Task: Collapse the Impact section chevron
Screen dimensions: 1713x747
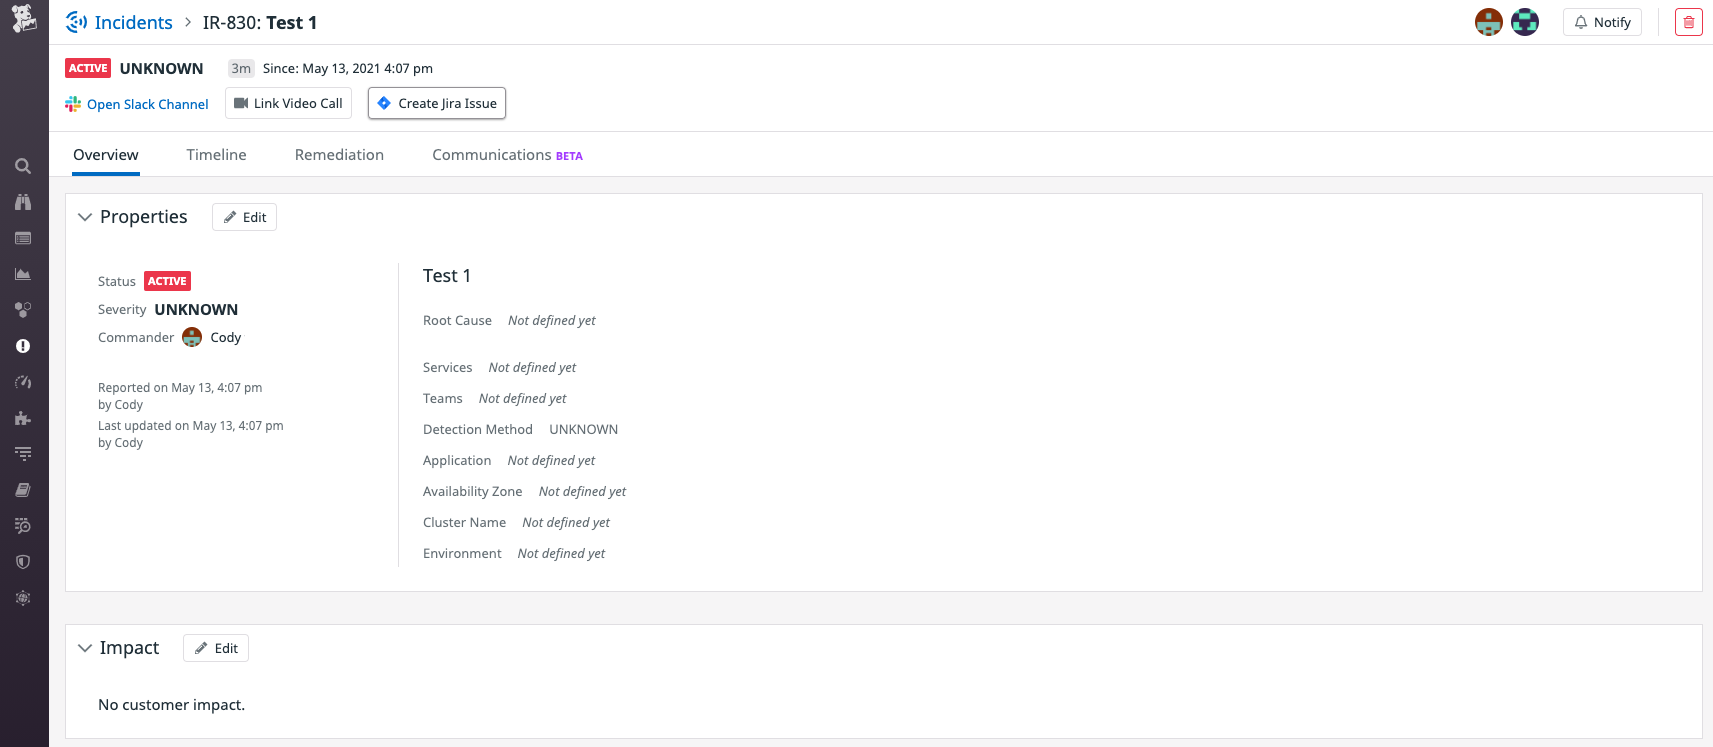Action: click(x=85, y=648)
